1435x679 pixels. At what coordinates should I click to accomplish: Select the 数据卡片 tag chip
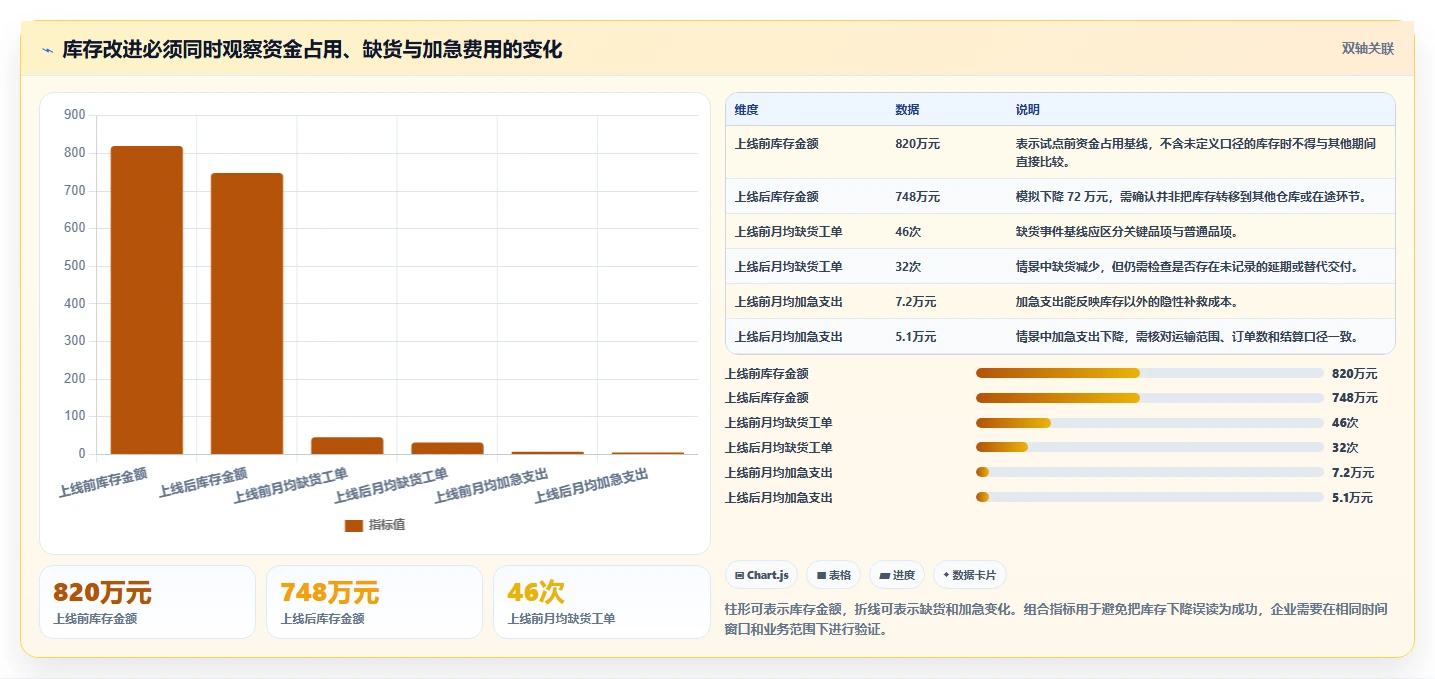pos(969,575)
